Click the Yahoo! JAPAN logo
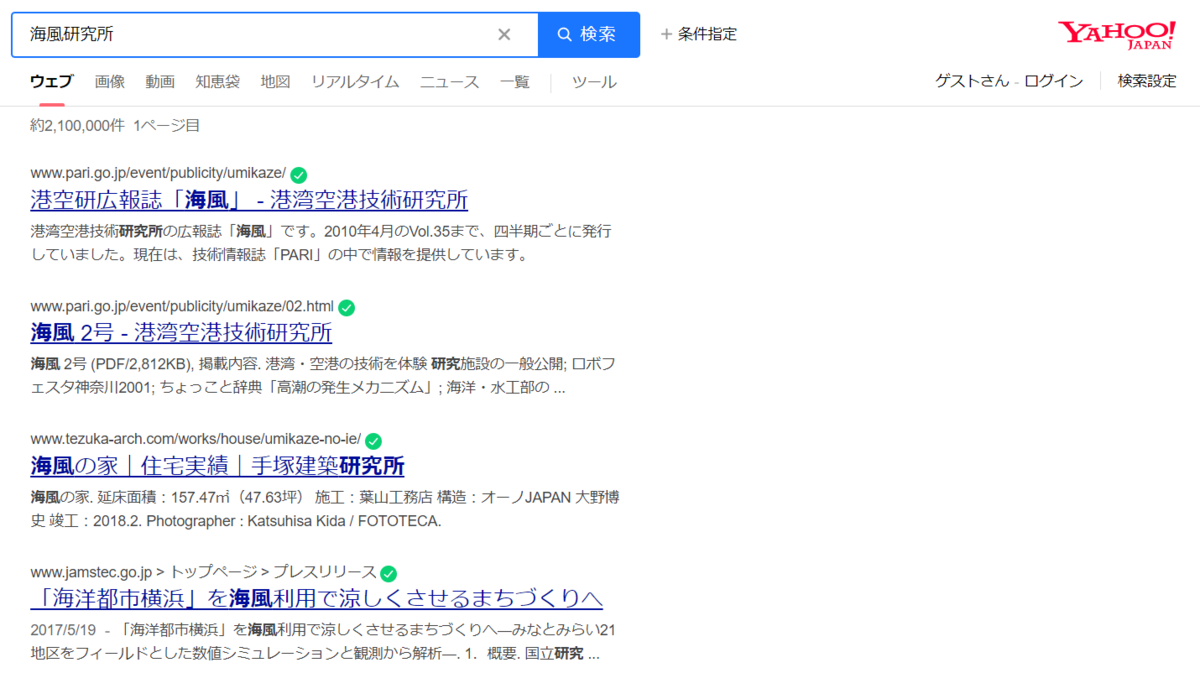 (1117, 34)
